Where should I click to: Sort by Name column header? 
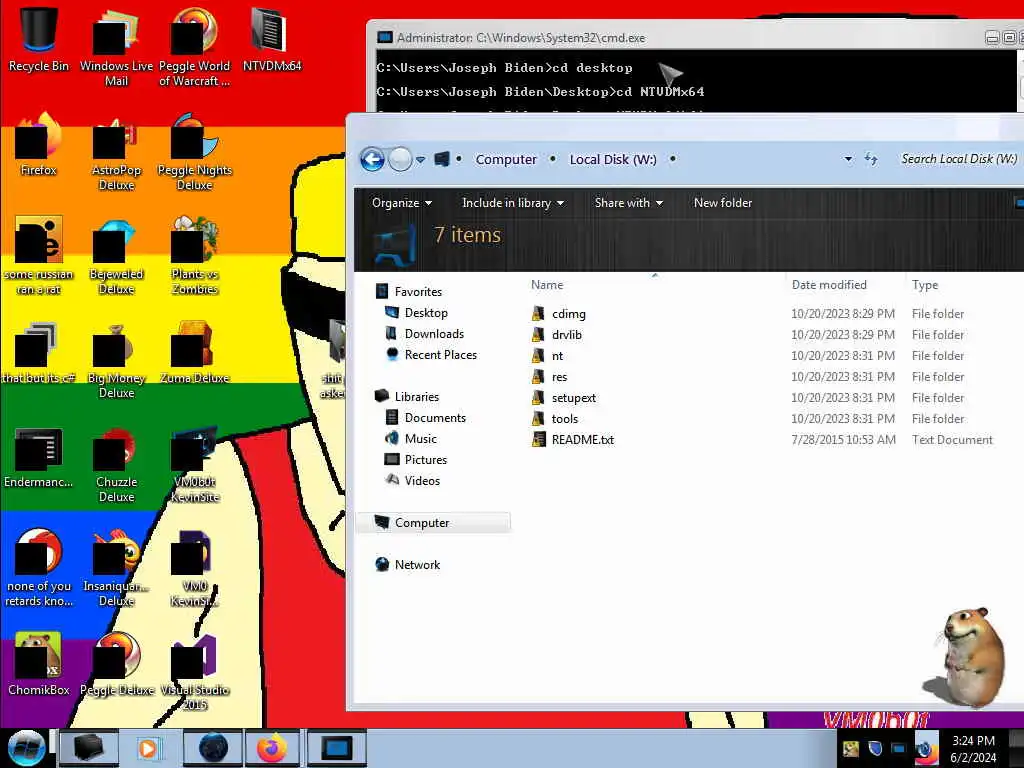tap(547, 285)
